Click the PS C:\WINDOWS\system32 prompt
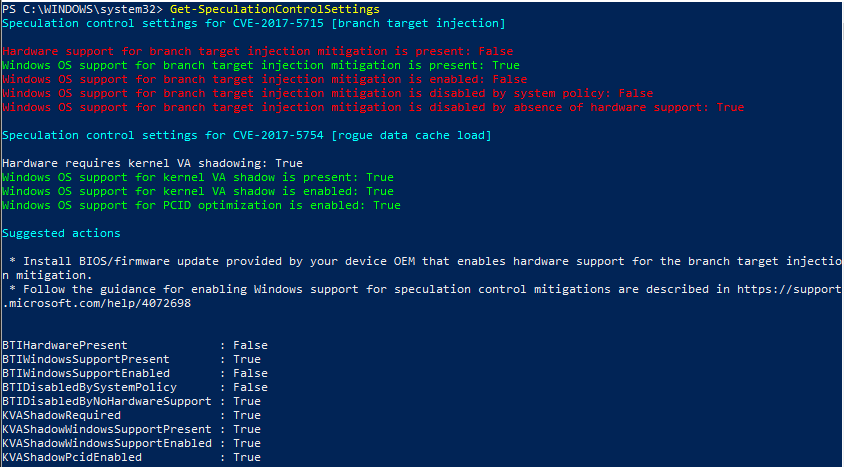The height and width of the screenshot is (467, 844). point(80,8)
